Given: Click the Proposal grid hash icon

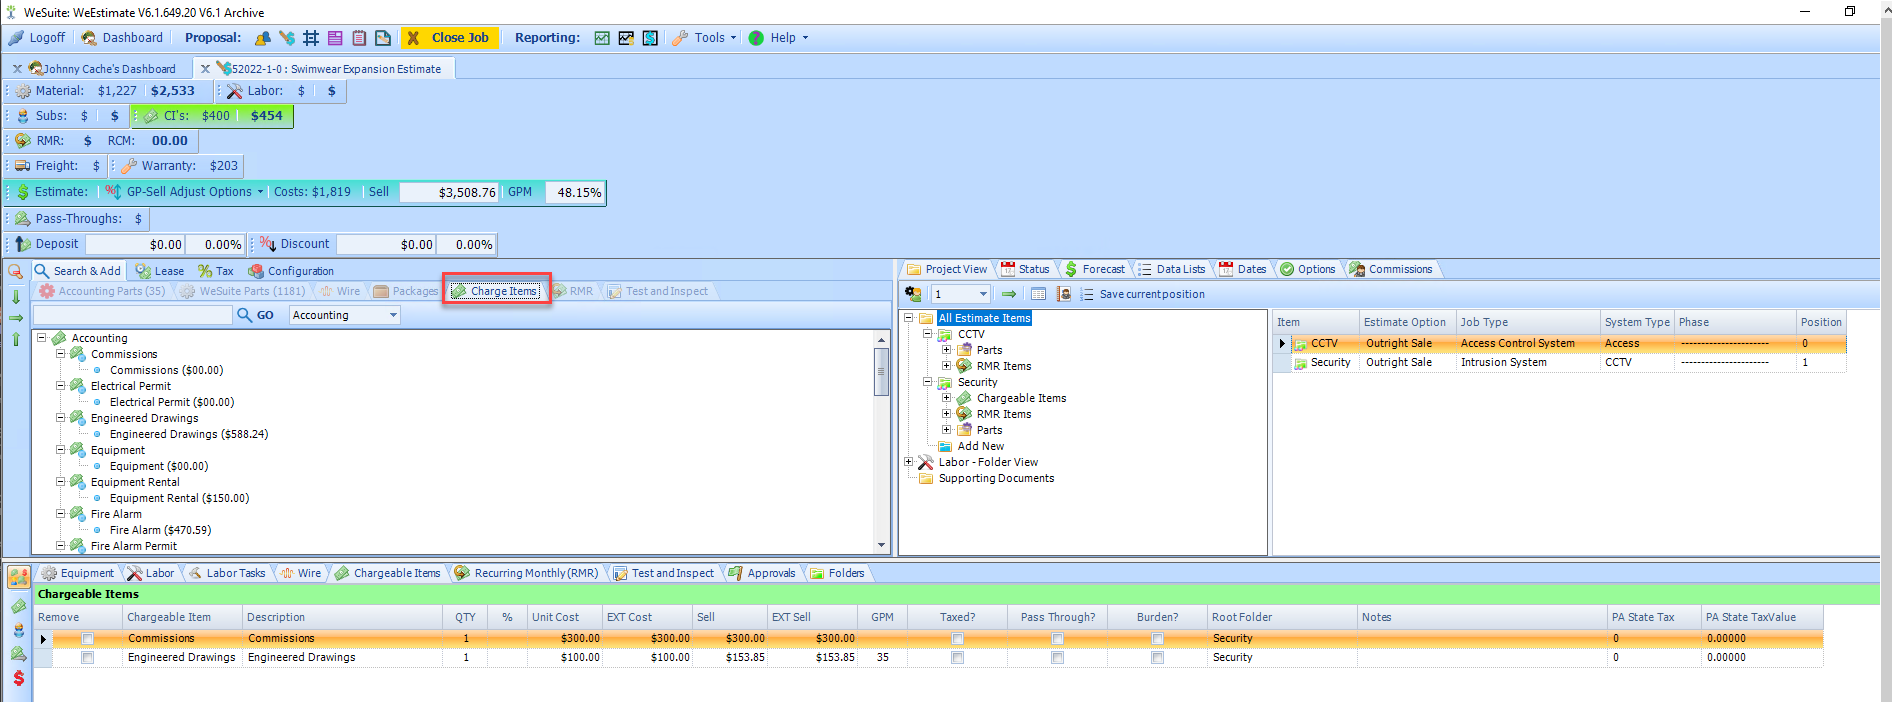Looking at the screenshot, I should [x=311, y=38].
